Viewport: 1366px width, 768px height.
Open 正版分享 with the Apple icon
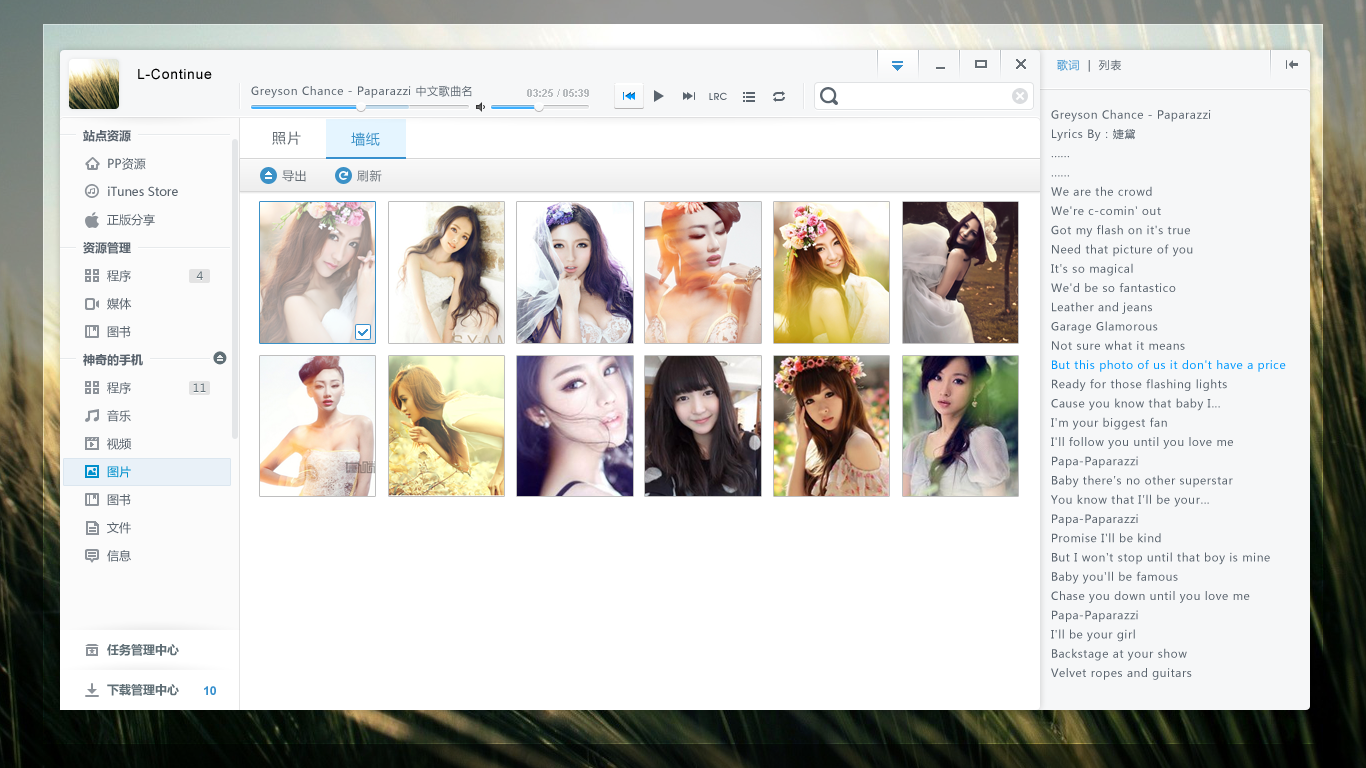tap(146, 220)
